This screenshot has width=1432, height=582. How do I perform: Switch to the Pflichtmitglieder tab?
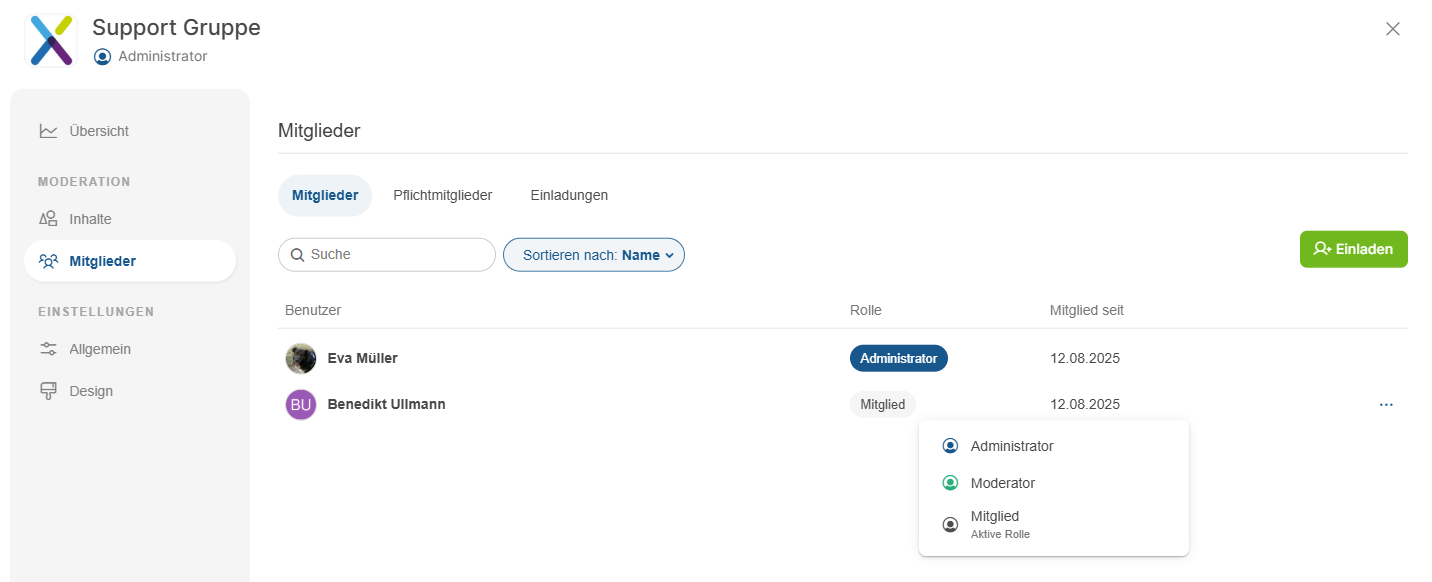[x=442, y=196]
